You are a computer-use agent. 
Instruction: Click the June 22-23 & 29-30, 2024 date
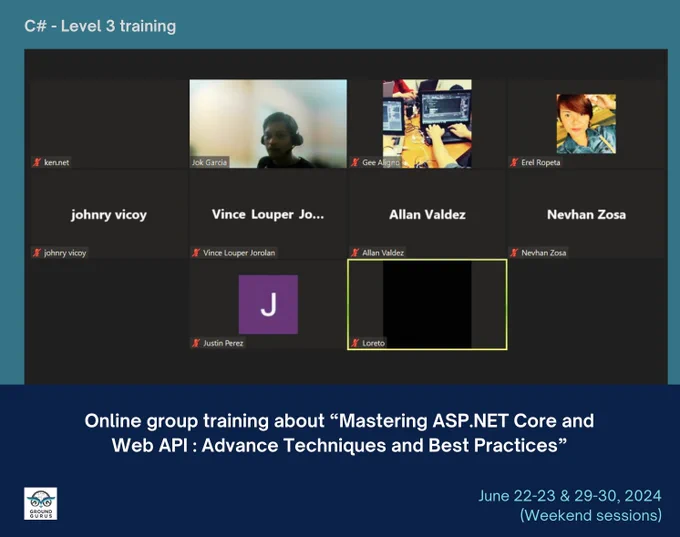point(570,495)
